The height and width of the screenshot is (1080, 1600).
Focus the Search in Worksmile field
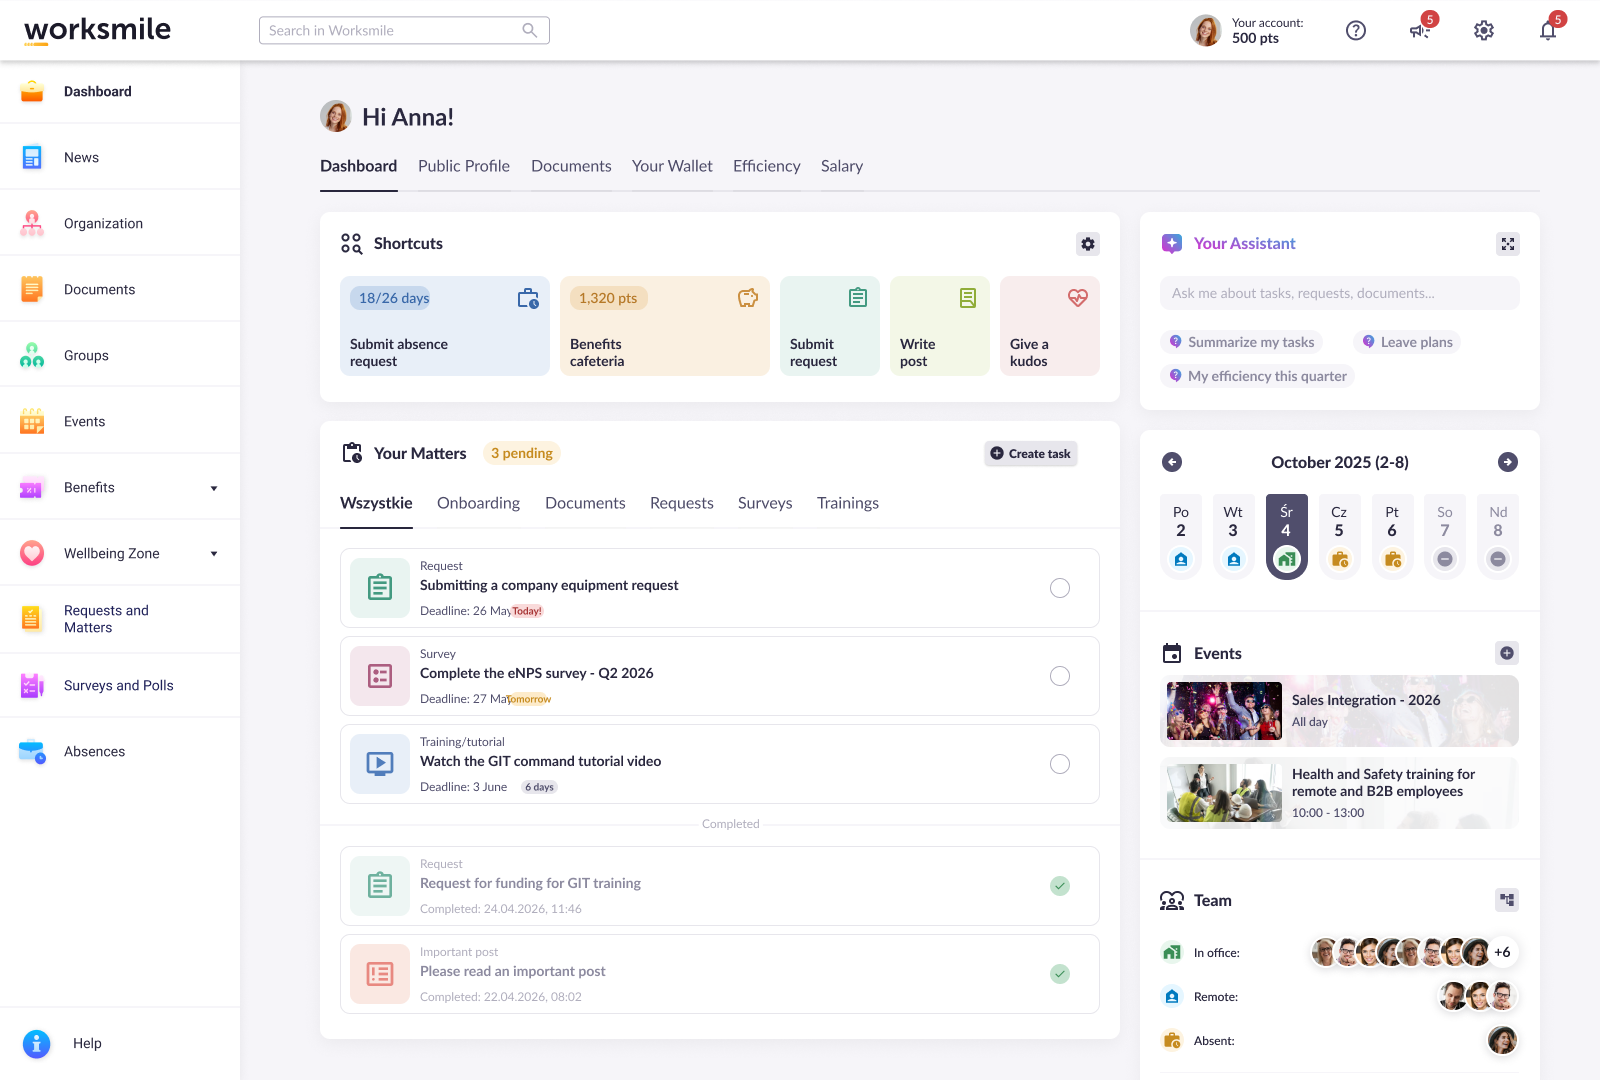click(404, 30)
